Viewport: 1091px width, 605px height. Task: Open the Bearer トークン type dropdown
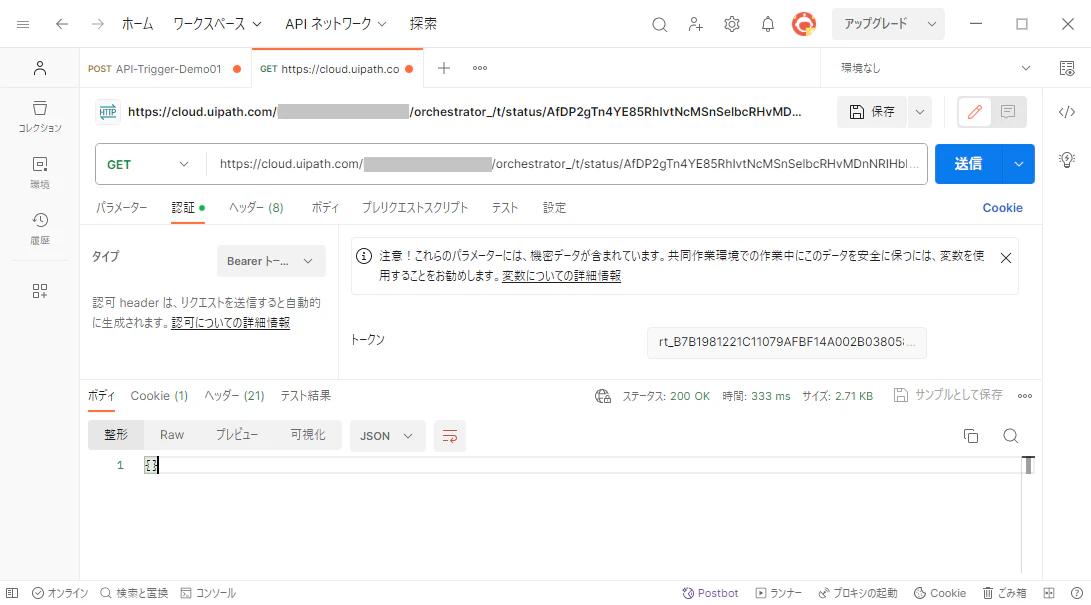point(271,261)
